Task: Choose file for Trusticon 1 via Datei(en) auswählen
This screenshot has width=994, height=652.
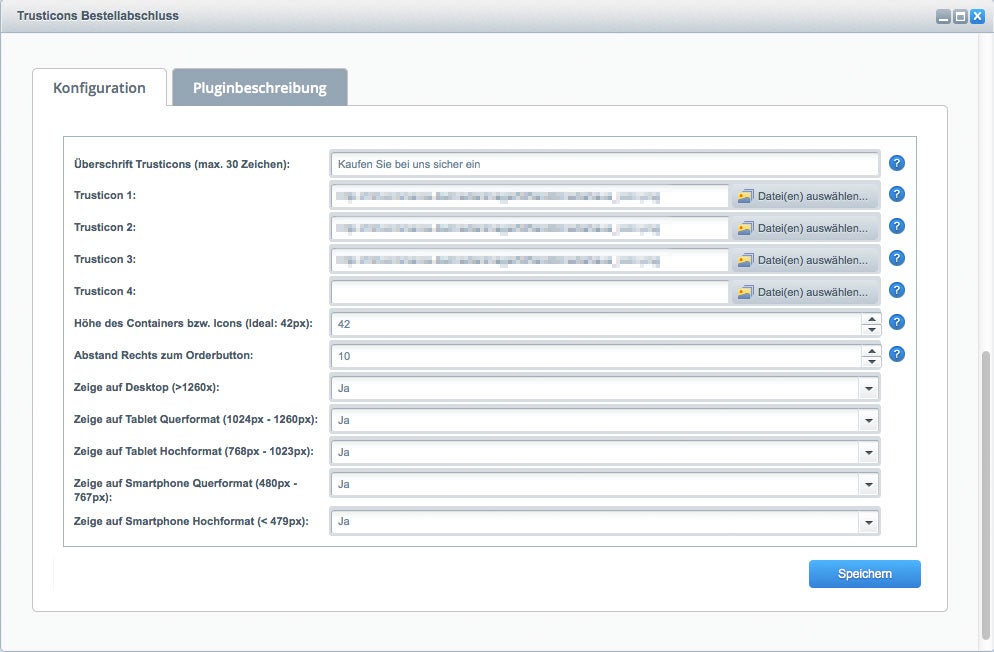Action: tap(805, 196)
